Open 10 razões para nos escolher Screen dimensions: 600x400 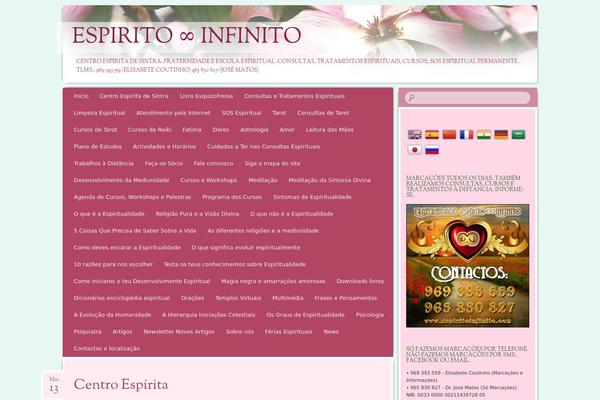pos(113,264)
